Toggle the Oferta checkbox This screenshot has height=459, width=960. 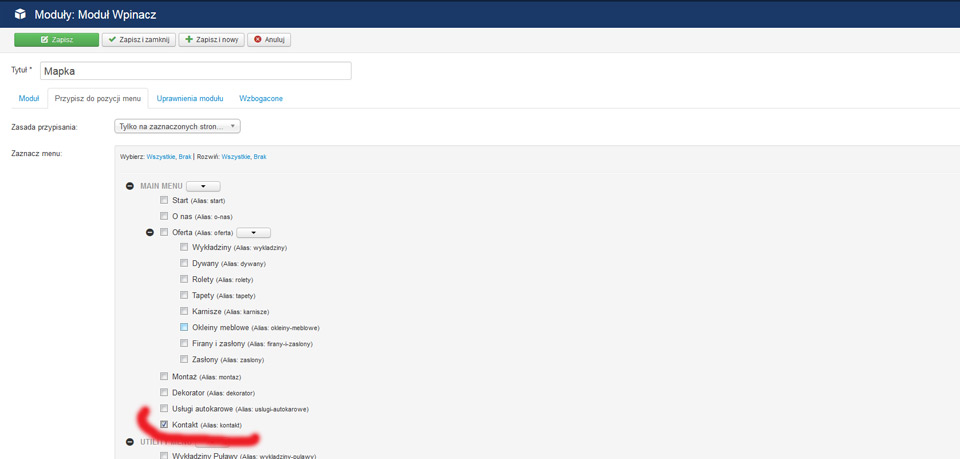click(x=164, y=232)
